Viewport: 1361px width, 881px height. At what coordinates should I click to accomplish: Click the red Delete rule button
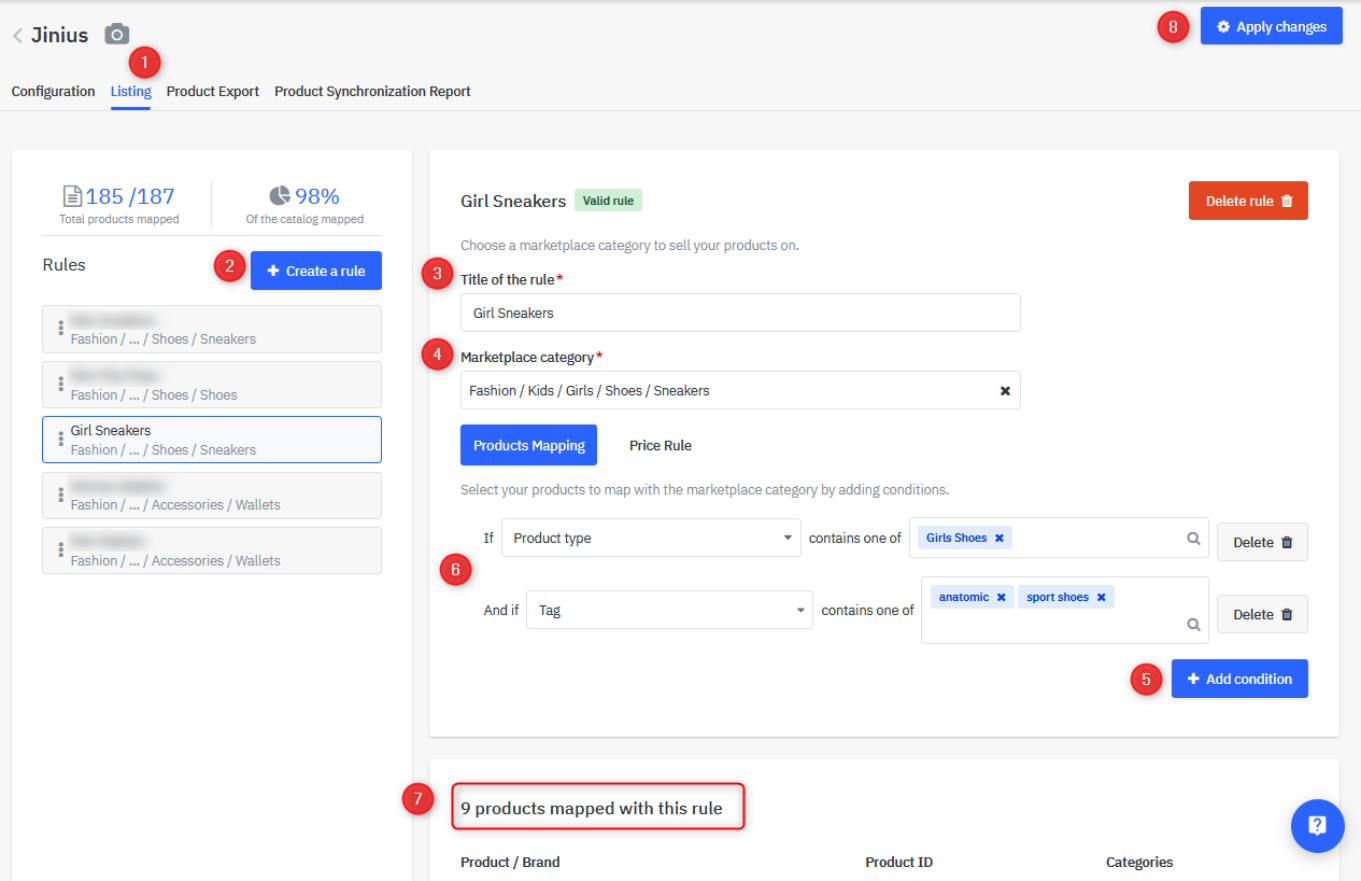[1247, 201]
